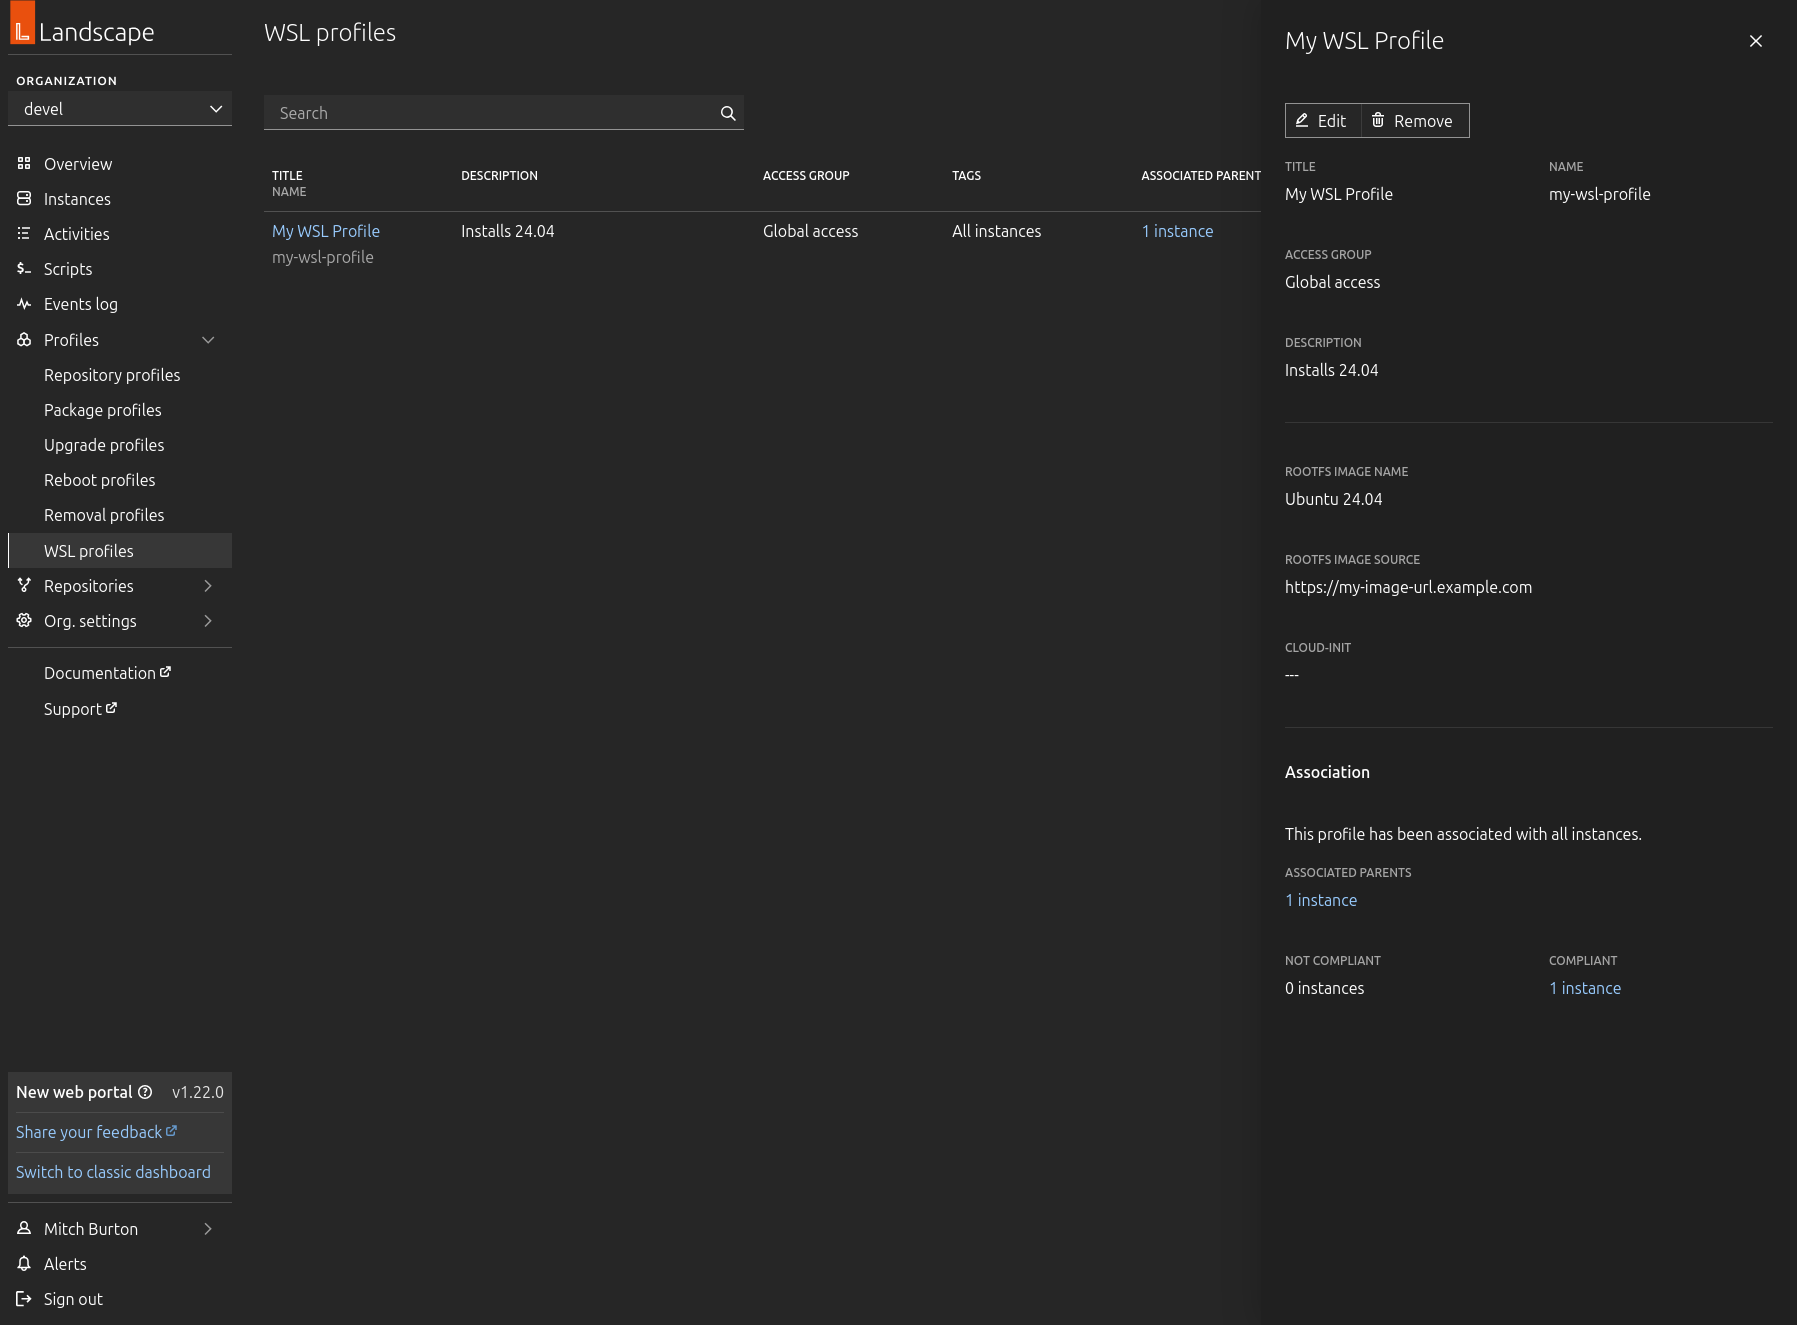Click the https://my-image-url.example.com text
The height and width of the screenshot is (1325, 1797).
tap(1408, 587)
